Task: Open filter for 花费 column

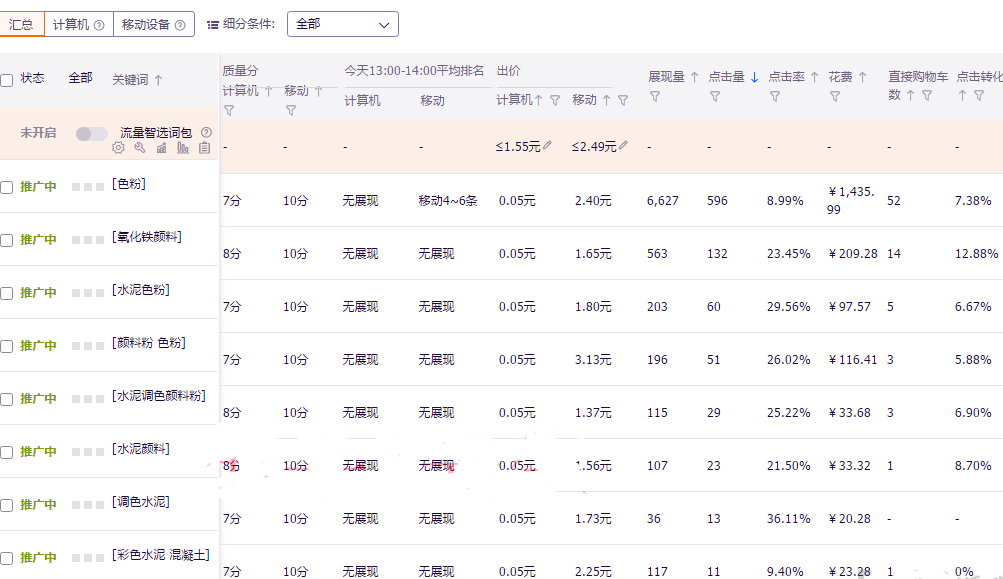Action: tap(835, 97)
